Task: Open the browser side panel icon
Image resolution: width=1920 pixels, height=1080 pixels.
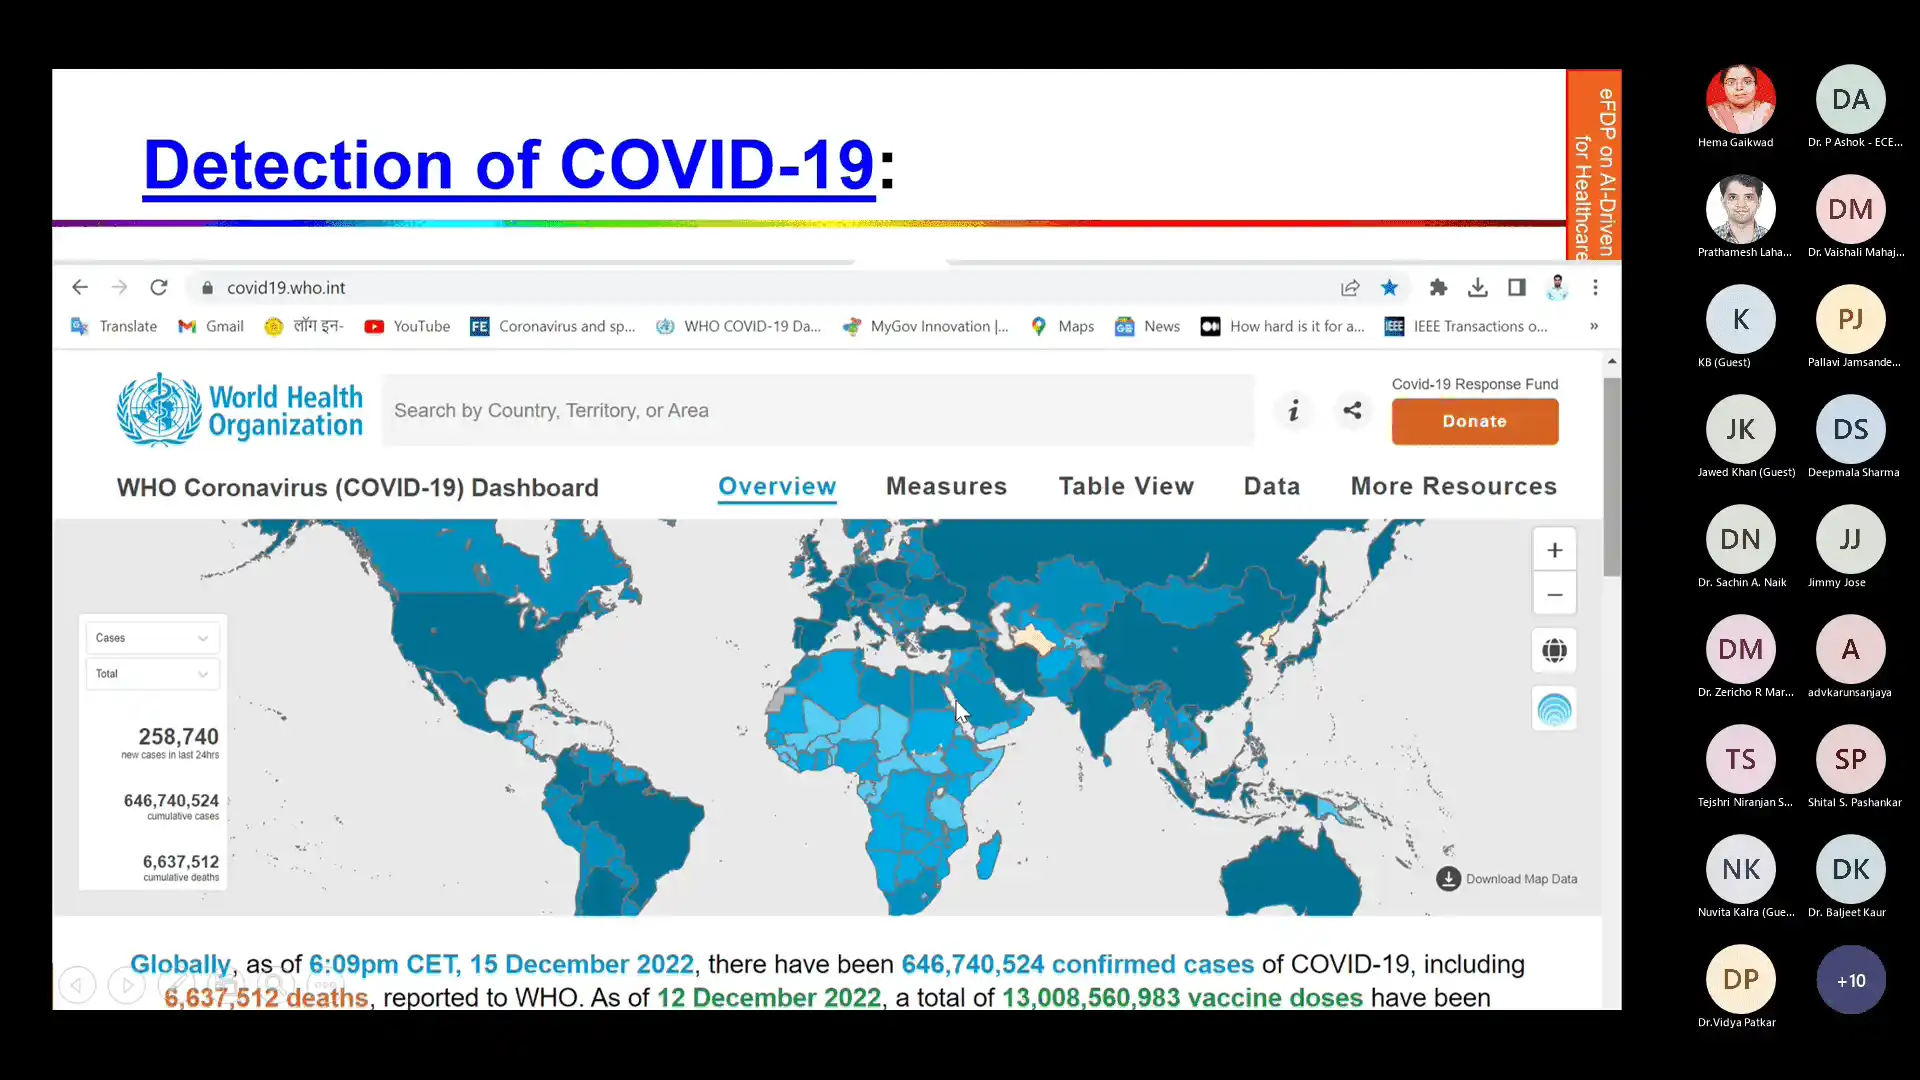Action: (1517, 288)
